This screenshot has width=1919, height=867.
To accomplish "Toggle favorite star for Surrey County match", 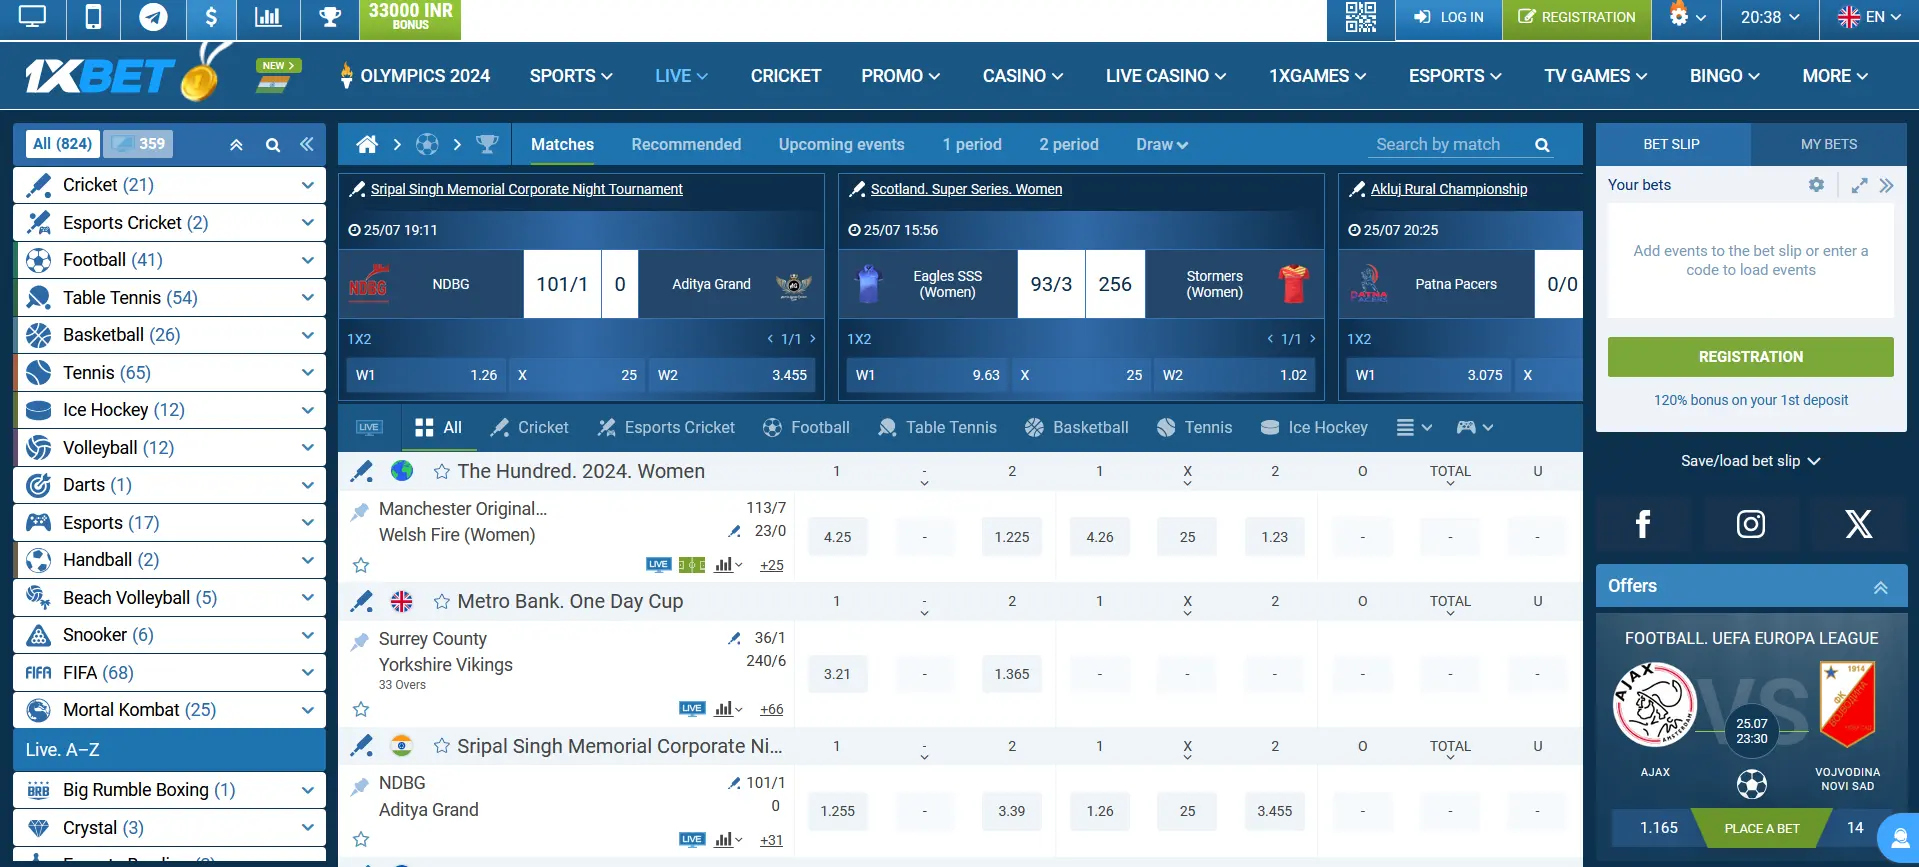I will (x=361, y=709).
